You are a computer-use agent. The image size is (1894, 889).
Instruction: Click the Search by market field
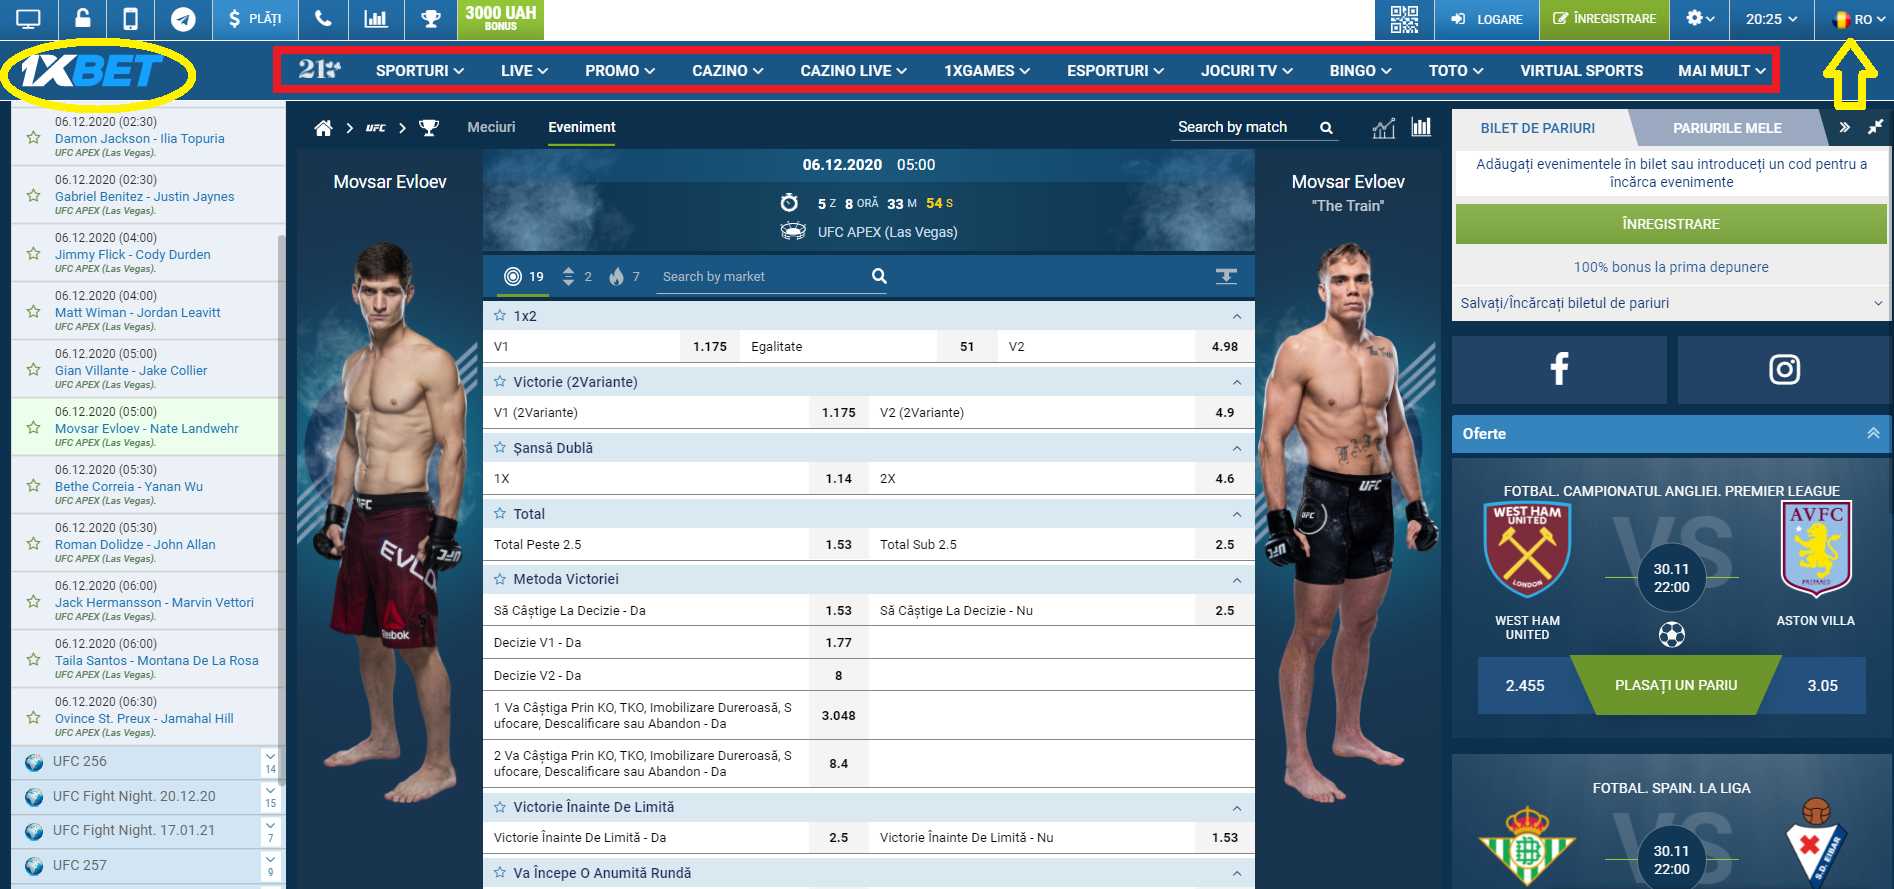pyautogui.click(x=762, y=276)
